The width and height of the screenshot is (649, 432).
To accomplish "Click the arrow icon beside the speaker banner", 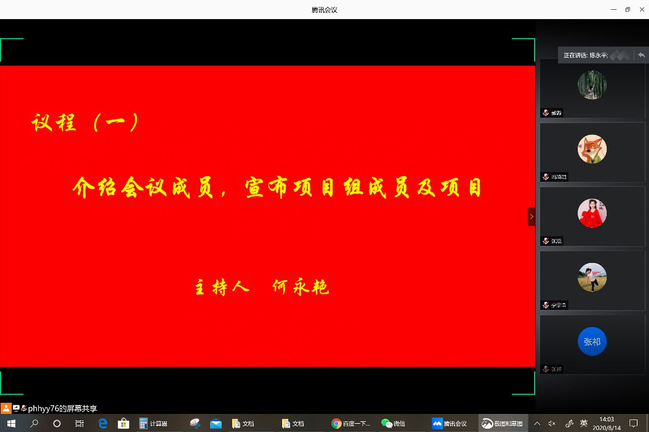I will pos(641,55).
